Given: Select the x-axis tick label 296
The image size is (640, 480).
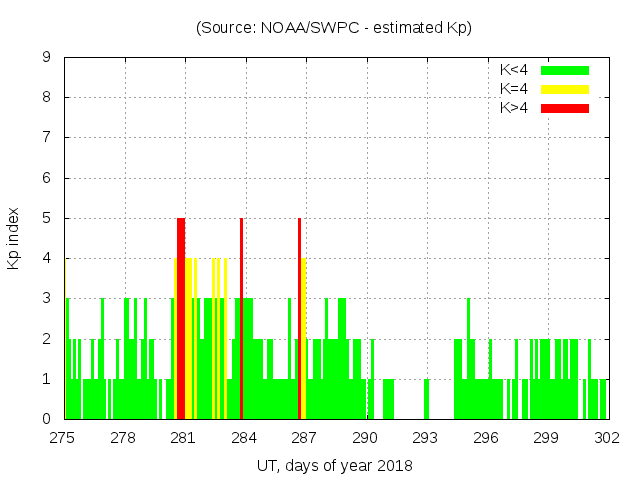Looking at the screenshot, I should coord(486,437).
